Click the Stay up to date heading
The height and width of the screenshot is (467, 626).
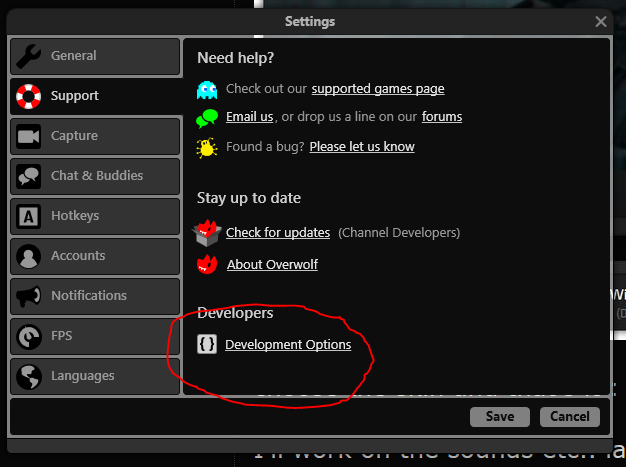coord(249,198)
